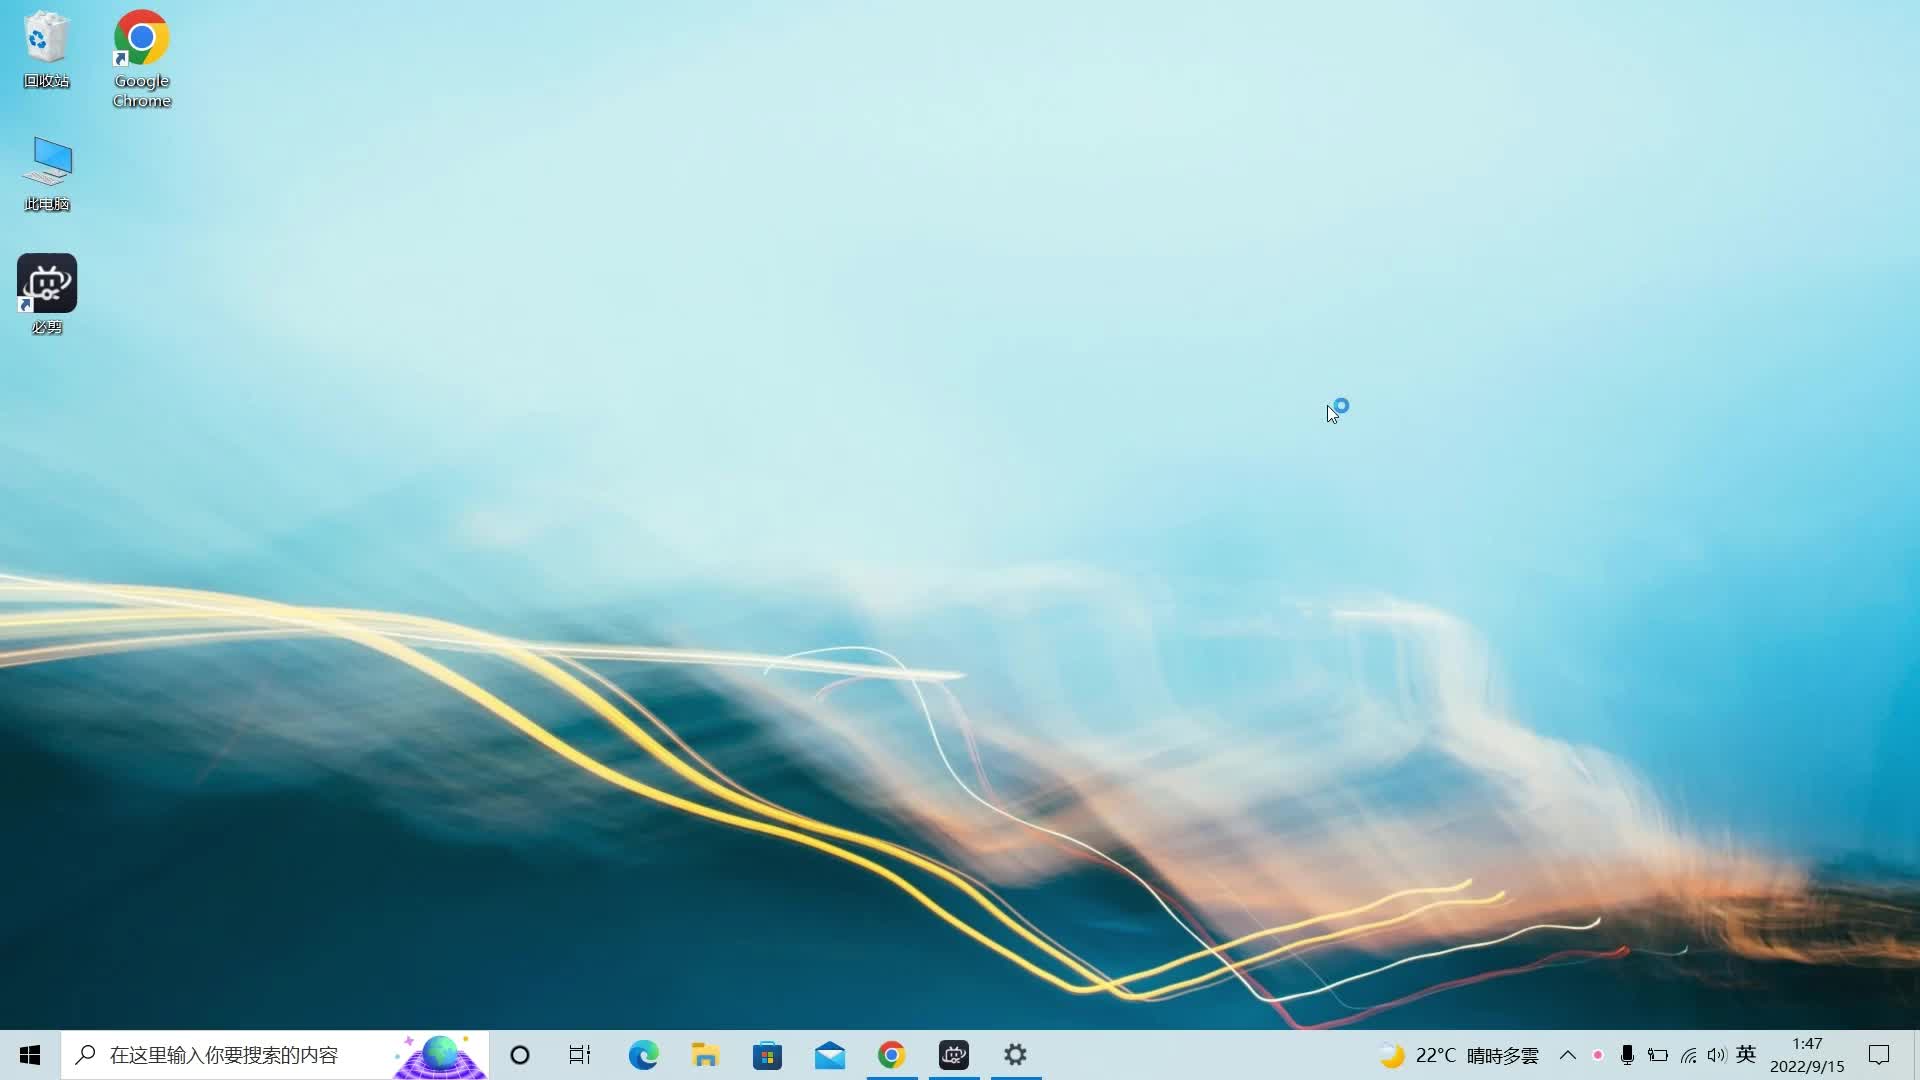Open battery status tray icon

coord(1658,1055)
